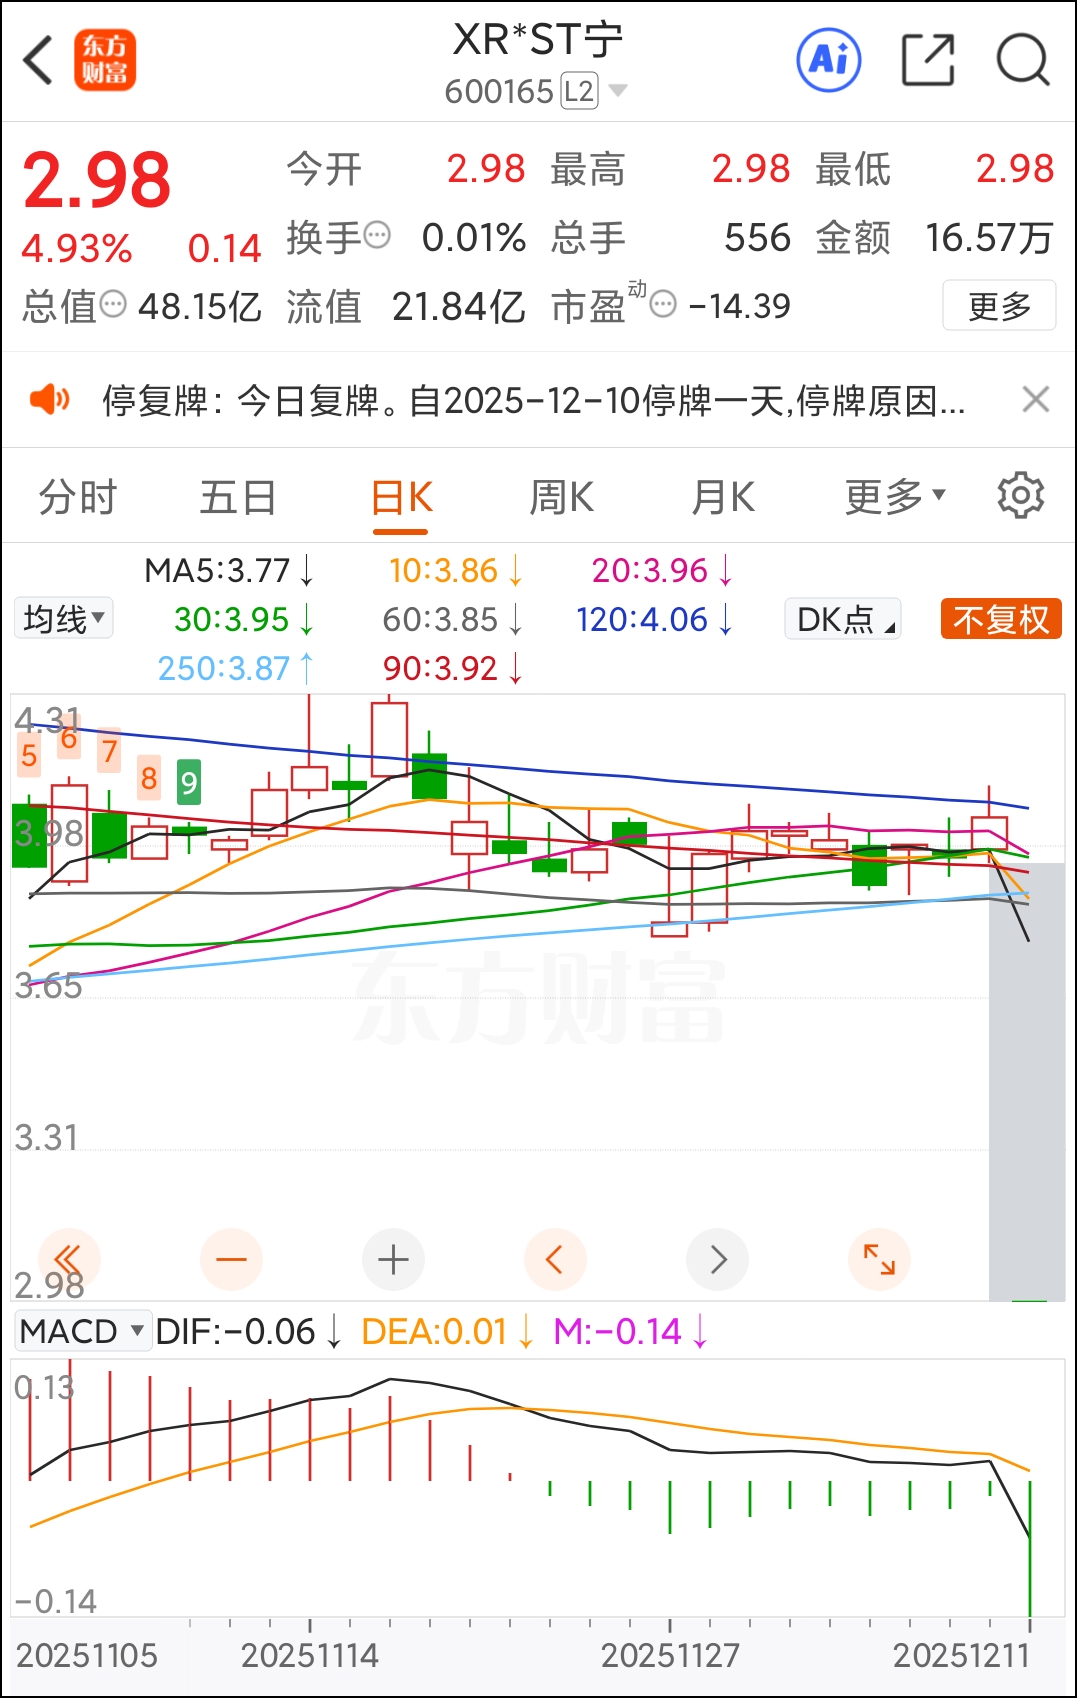Tap the 4.93% change figure
The height and width of the screenshot is (1698, 1077).
click(x=77, y=248)
